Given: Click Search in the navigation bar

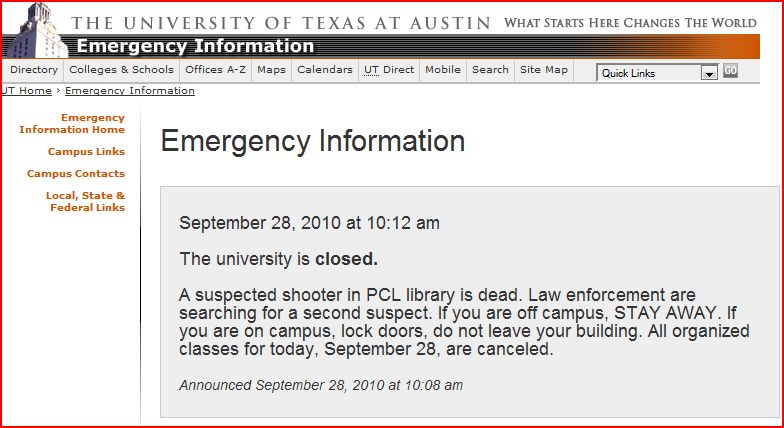Looking at the screenshot, I should (490, 70).
